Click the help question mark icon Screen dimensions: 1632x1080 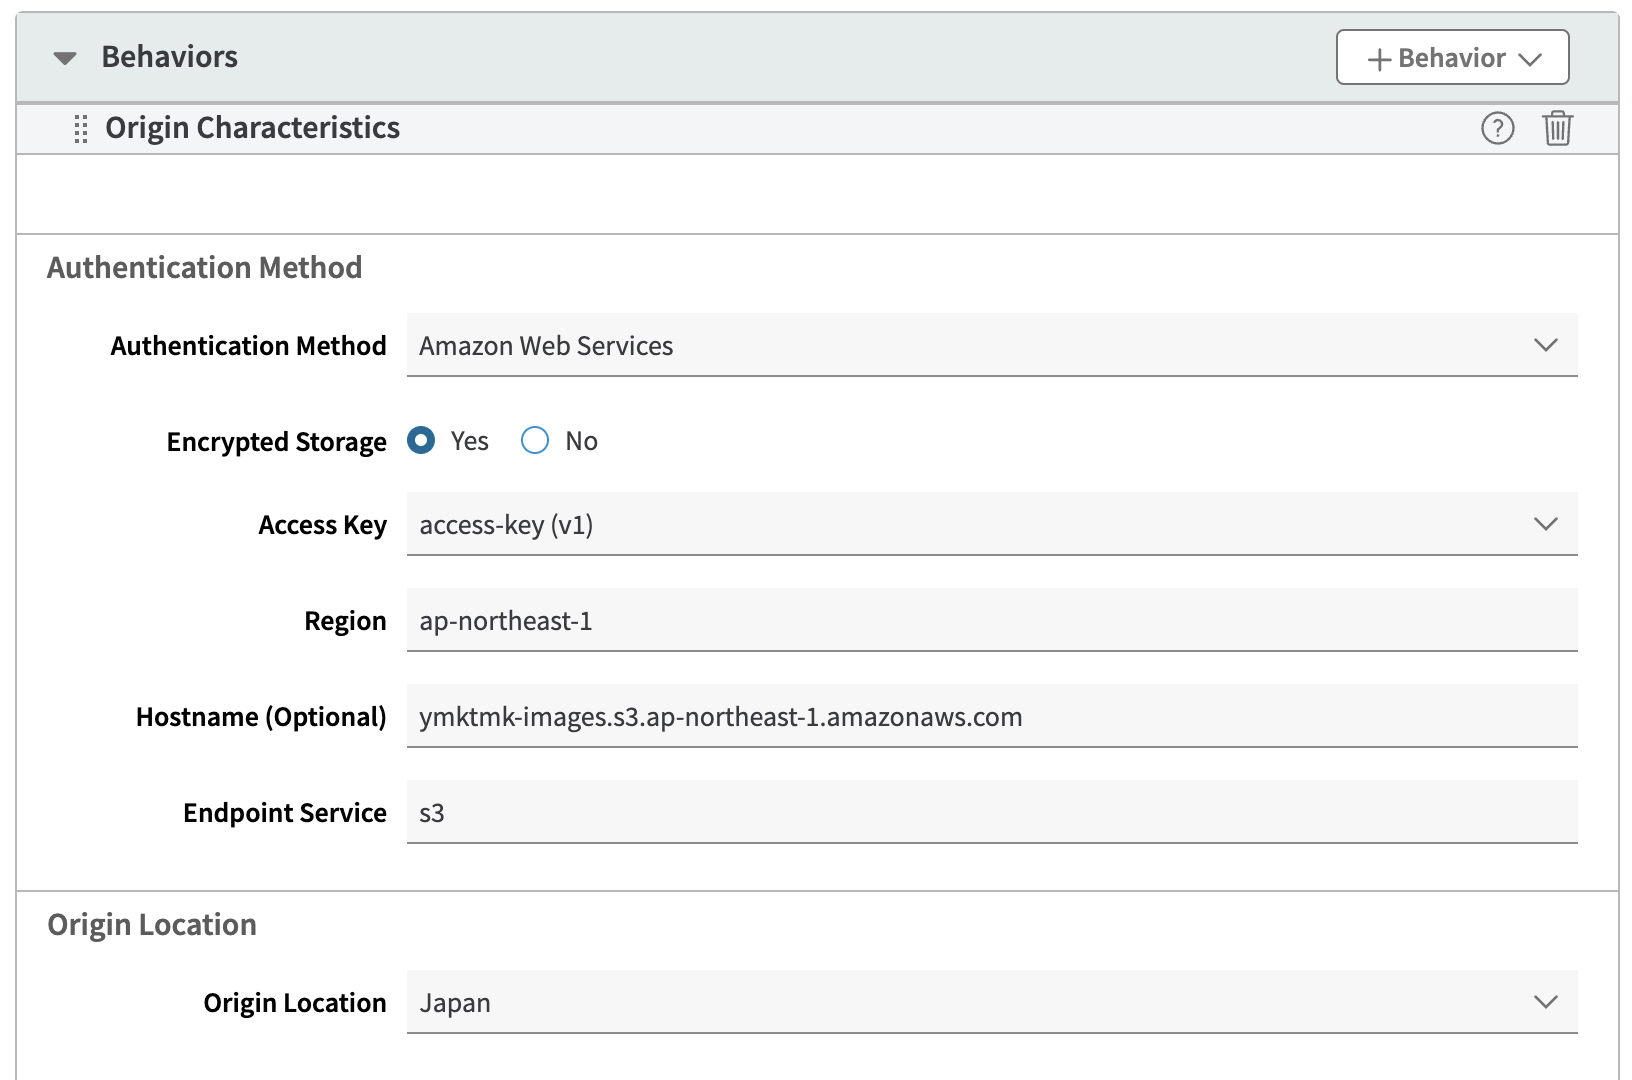[1497, 128]
